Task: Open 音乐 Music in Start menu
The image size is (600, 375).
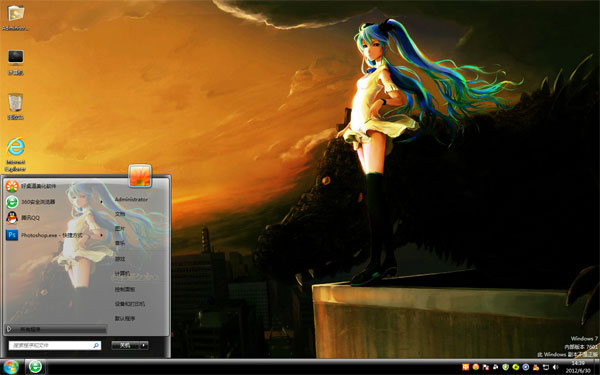Action: coord(120,243)
